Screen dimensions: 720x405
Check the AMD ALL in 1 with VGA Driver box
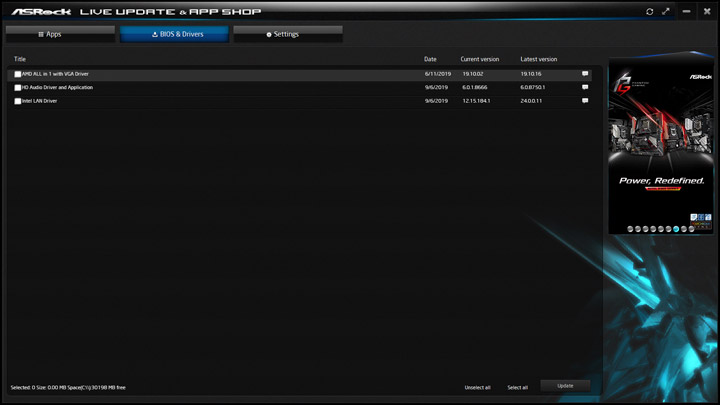click(x=17, y=74)
